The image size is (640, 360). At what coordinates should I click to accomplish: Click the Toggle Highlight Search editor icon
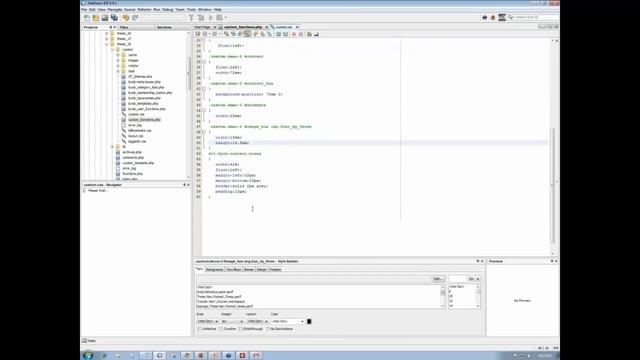[247, 34]
